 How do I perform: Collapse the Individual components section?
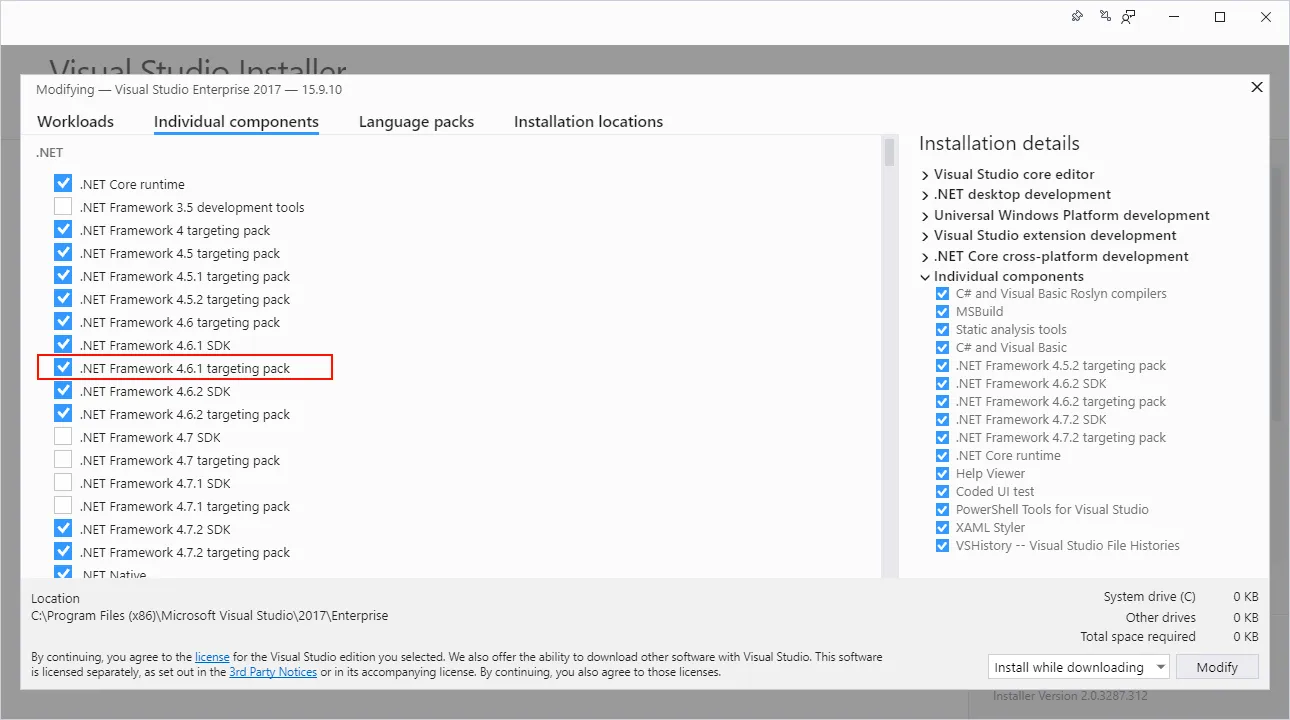[x=924, y=276]
